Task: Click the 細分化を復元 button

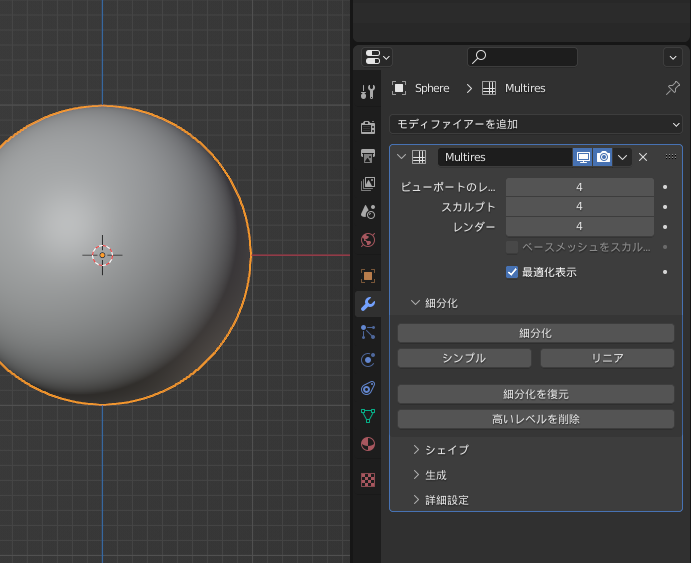Action: [535, 394]
